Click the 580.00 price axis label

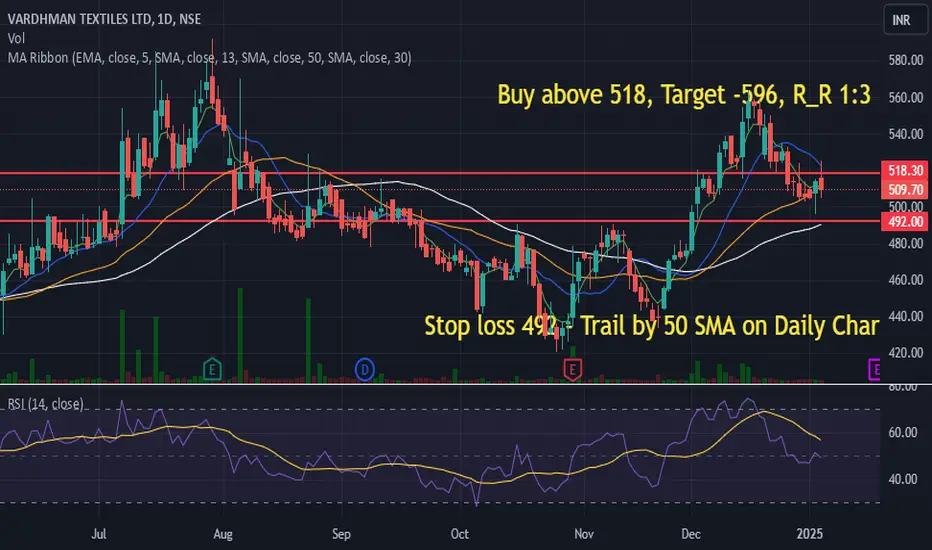(x=906, y=60)
